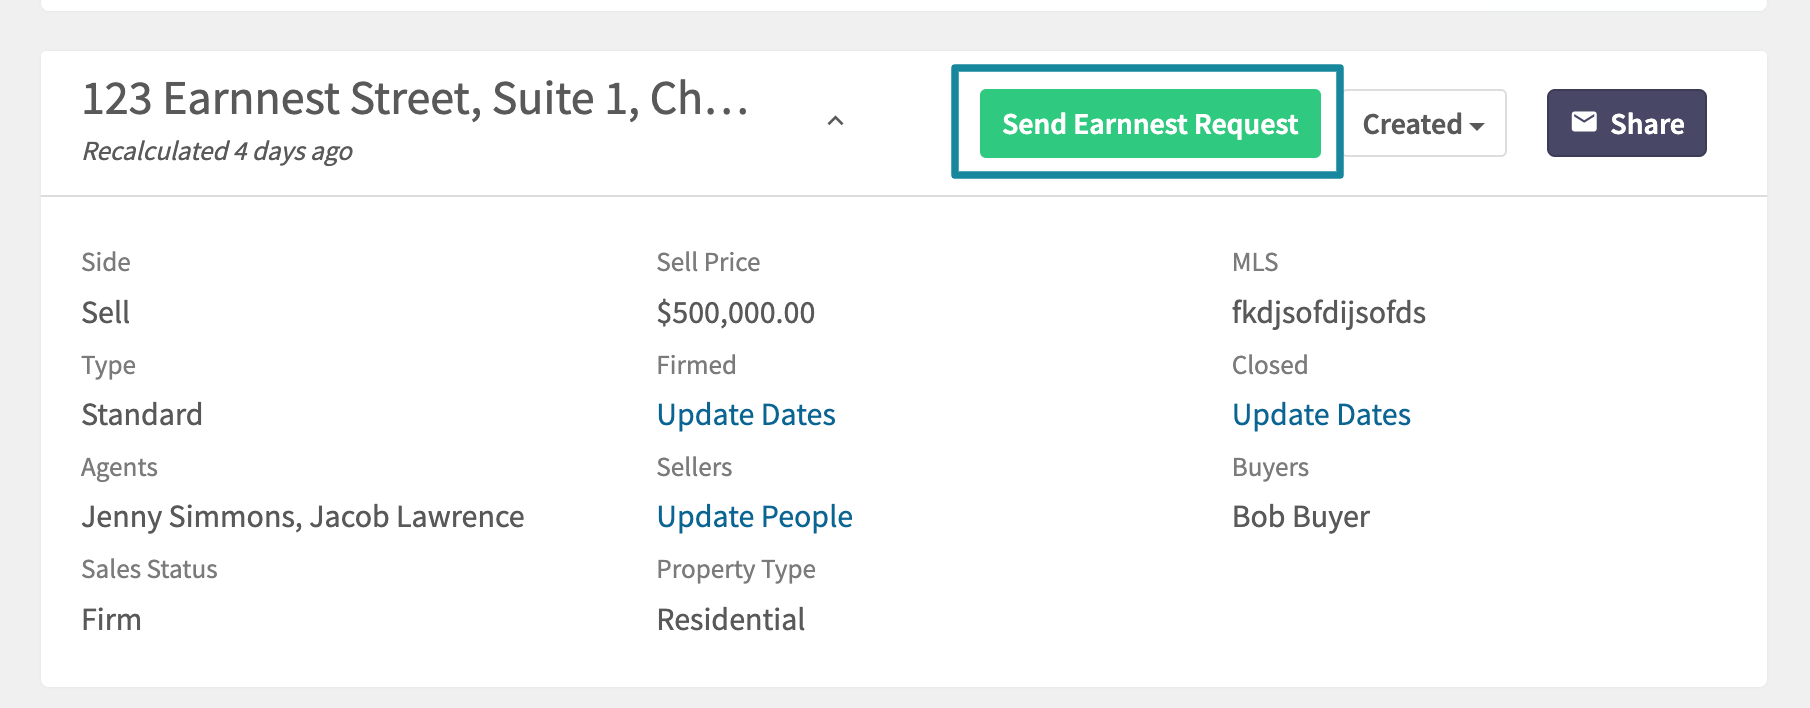Click the Update People link under Sellers
This screenshot has height=708, width=1810.
pyautogui.click(x=755, y=517)
